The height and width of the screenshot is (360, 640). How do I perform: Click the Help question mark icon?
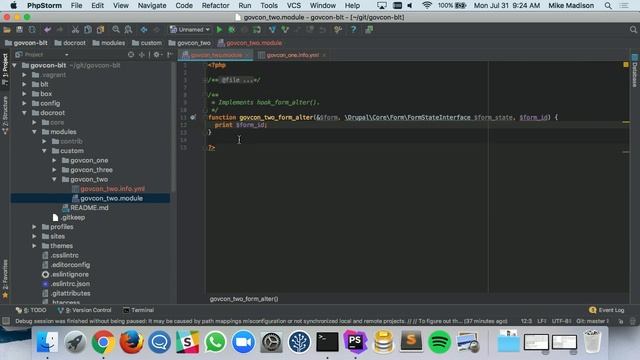point(353,30)
